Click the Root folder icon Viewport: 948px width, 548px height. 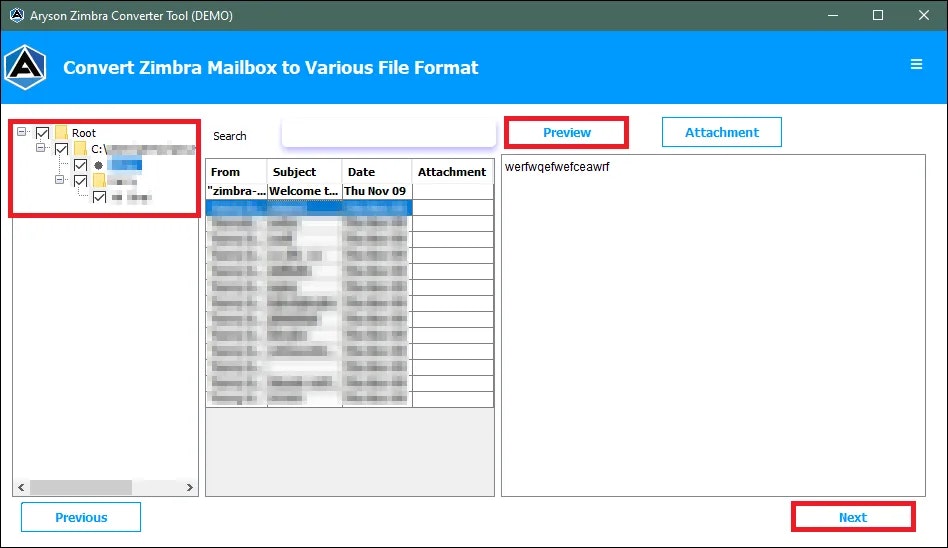(61, 132)
